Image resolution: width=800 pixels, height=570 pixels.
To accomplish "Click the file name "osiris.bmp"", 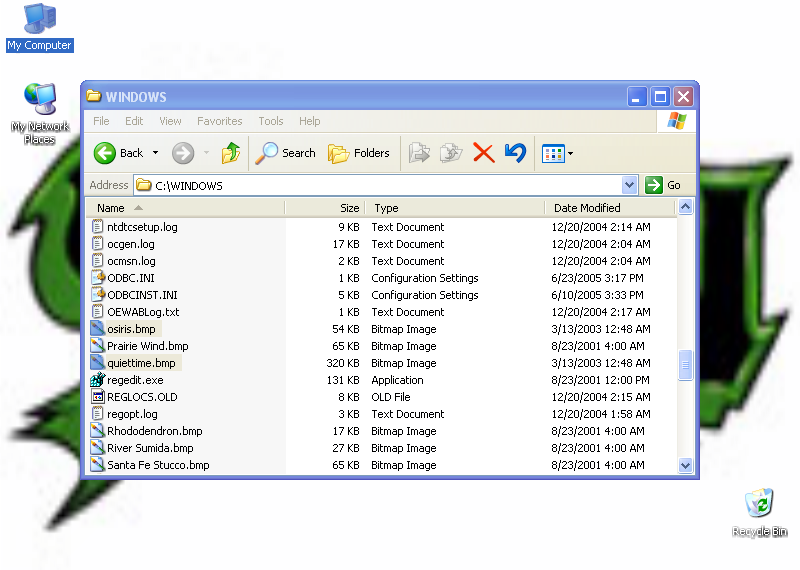I will 131,329.
